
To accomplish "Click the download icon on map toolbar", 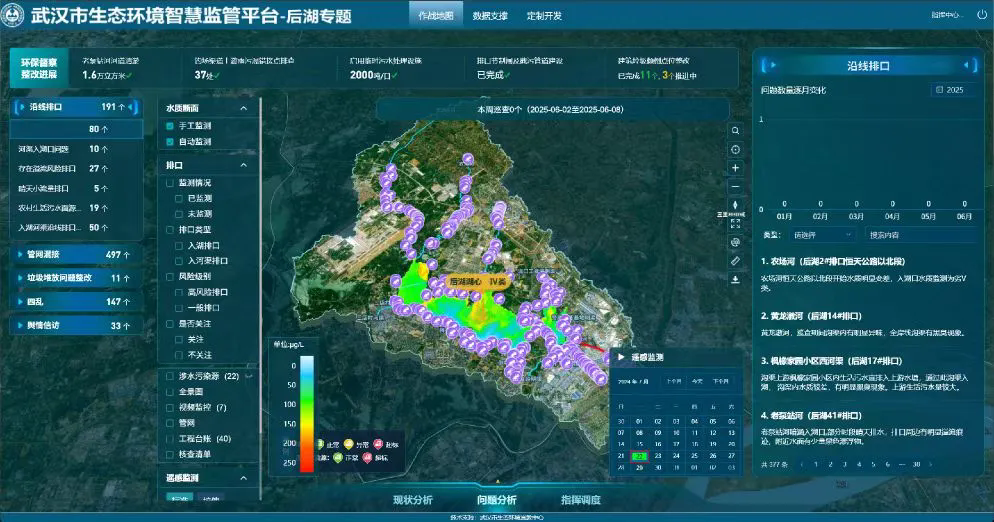I will tap(735, 280).
